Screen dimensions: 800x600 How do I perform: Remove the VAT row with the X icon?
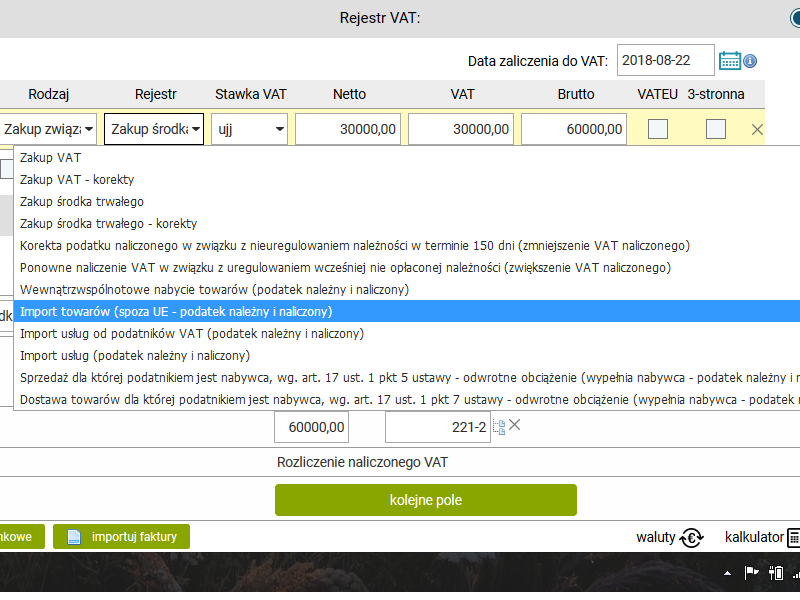[x=757, y=129]
